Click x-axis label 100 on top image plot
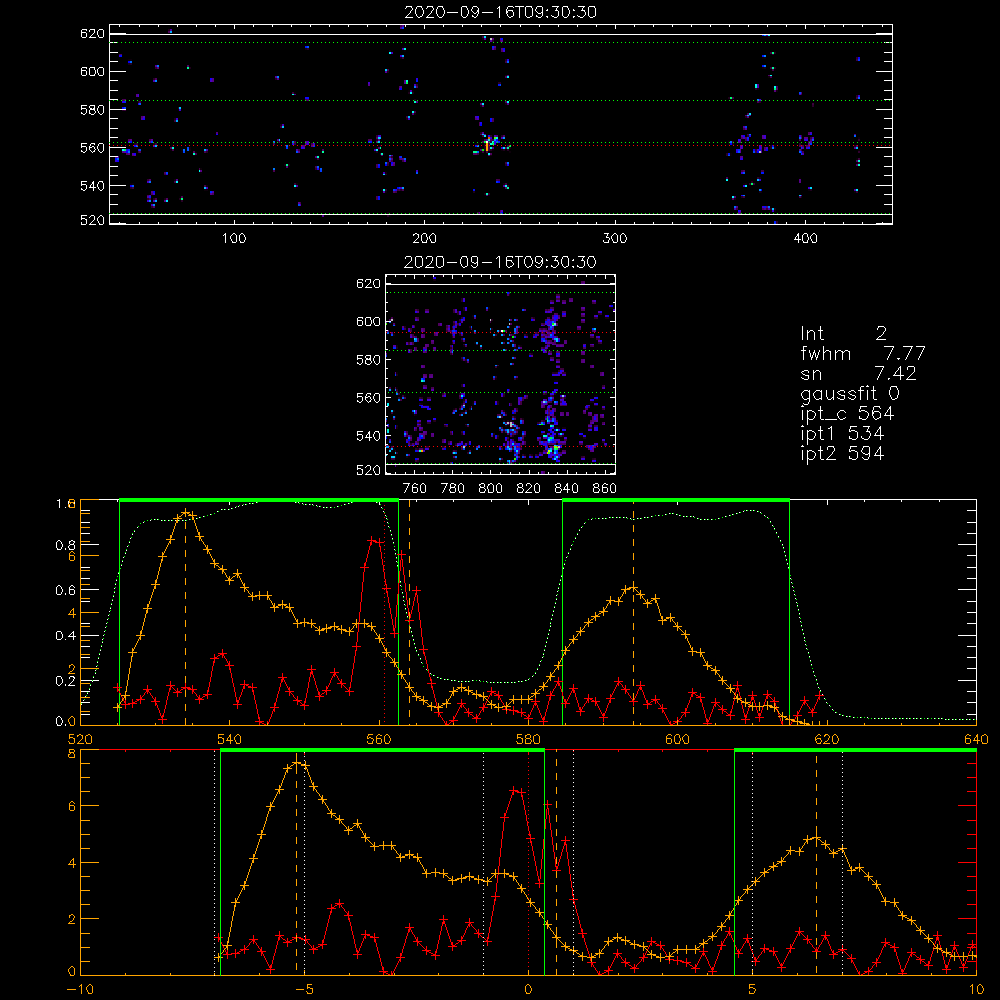The width and height of the screenshot is (1000, 1000). [x=234, y=239]
